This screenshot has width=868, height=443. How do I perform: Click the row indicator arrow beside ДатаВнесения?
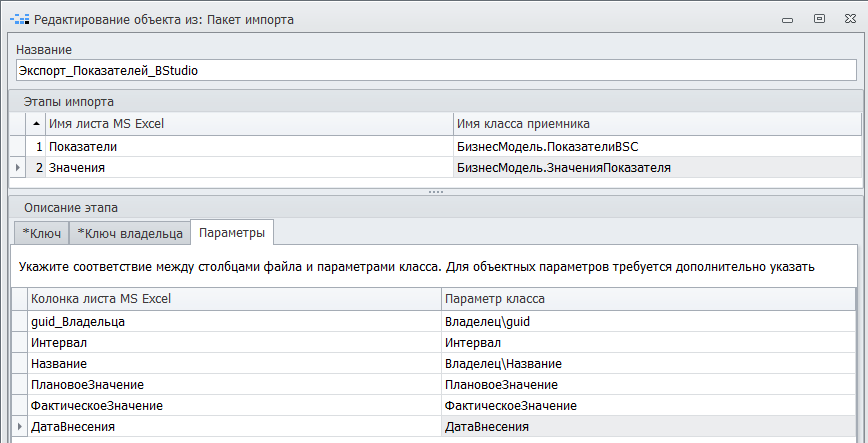19,428
